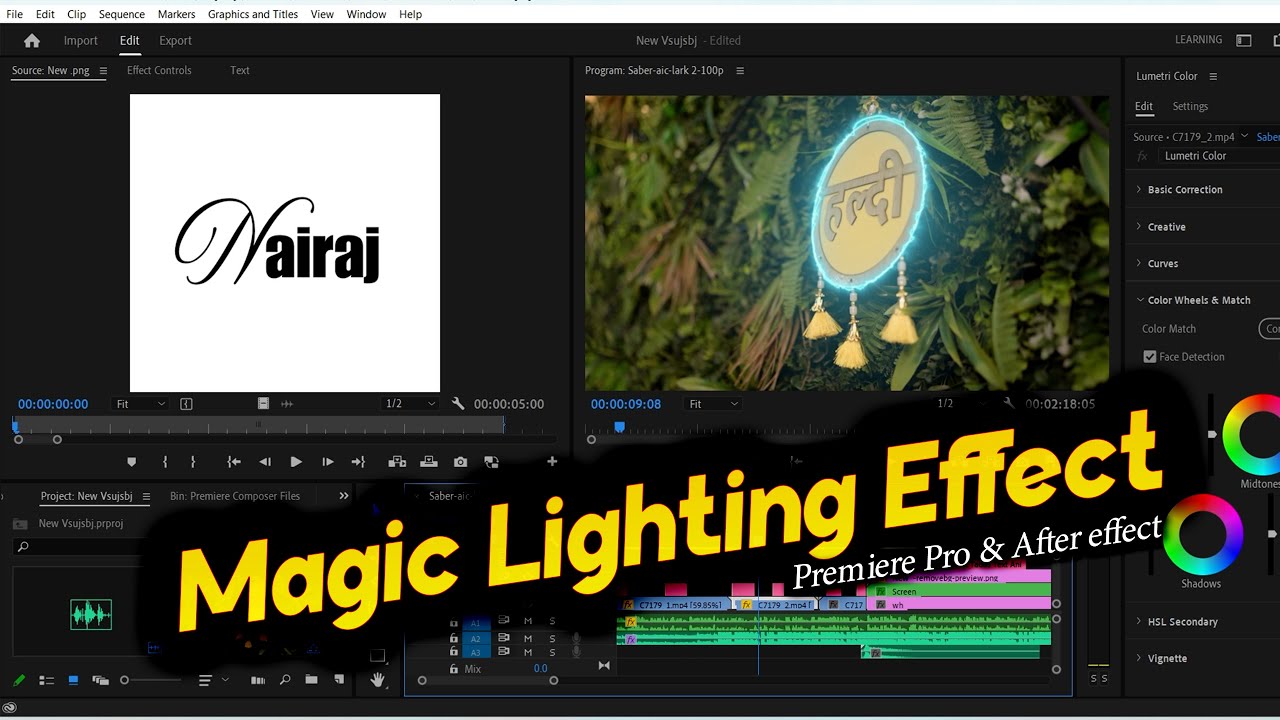Switch Project panel to List view
1280x720 pixels.
pos(46,680)
